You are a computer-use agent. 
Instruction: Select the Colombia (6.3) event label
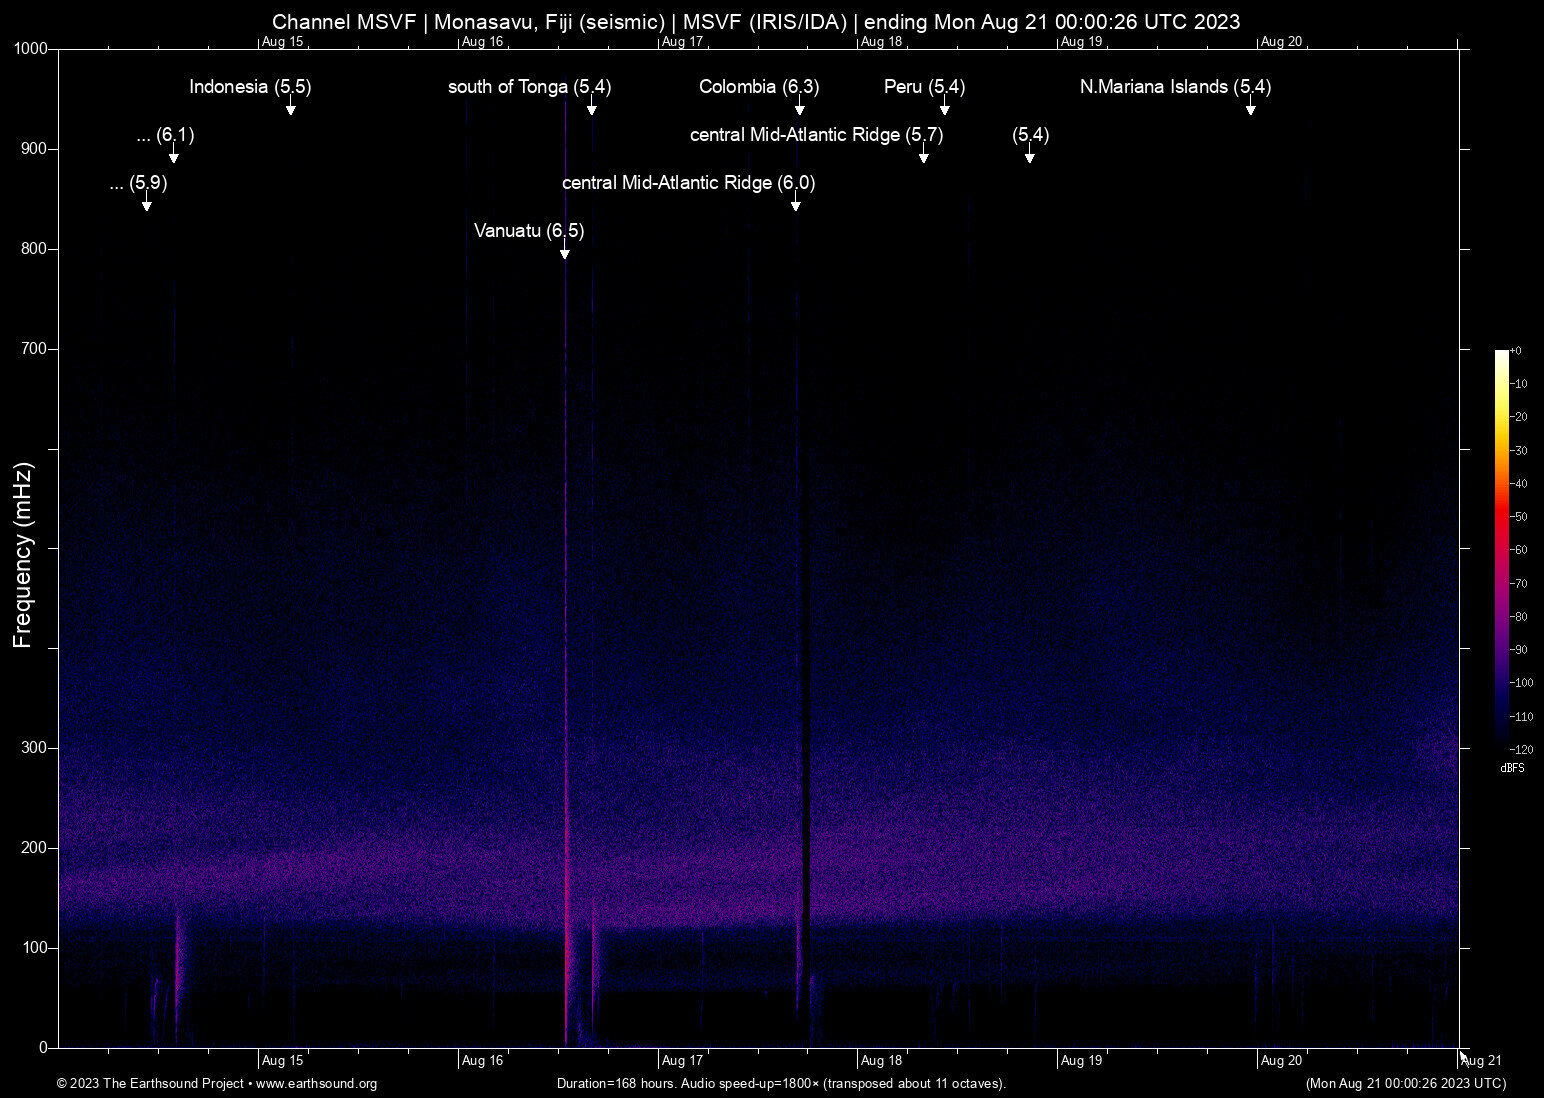pos(759,87)
